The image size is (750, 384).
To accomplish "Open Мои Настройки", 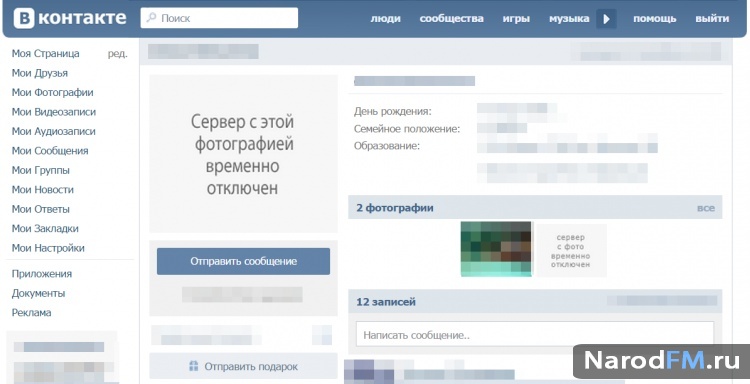I will pyautogui.click(x=48, y=248).
